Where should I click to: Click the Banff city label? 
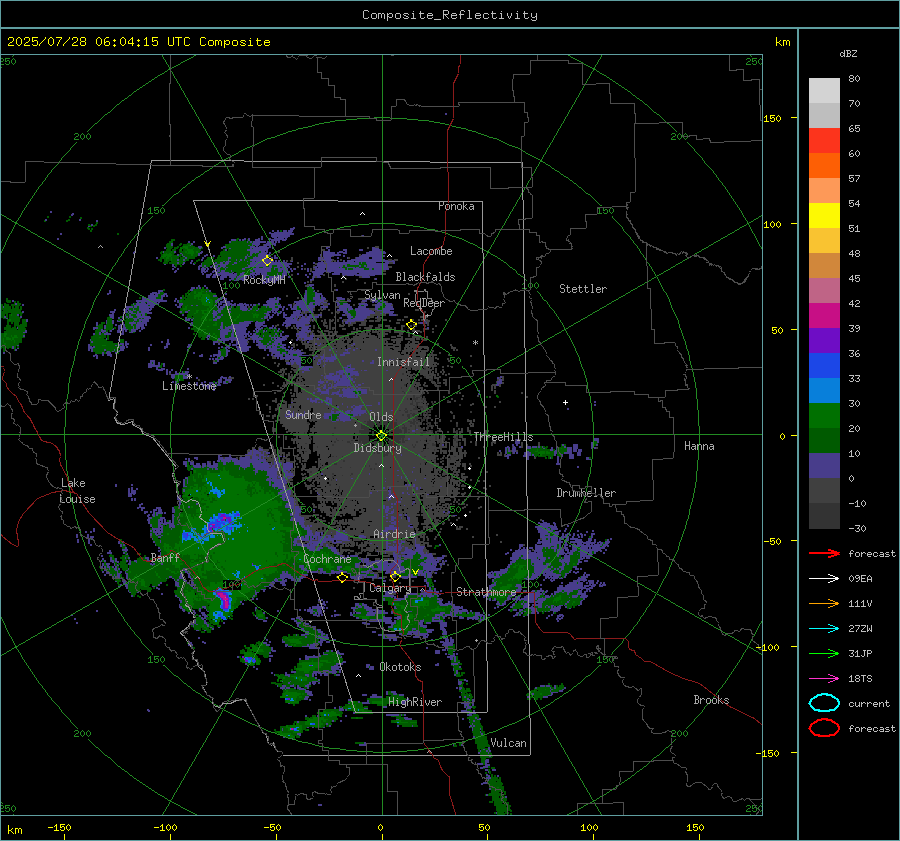(x=165, y=557)
